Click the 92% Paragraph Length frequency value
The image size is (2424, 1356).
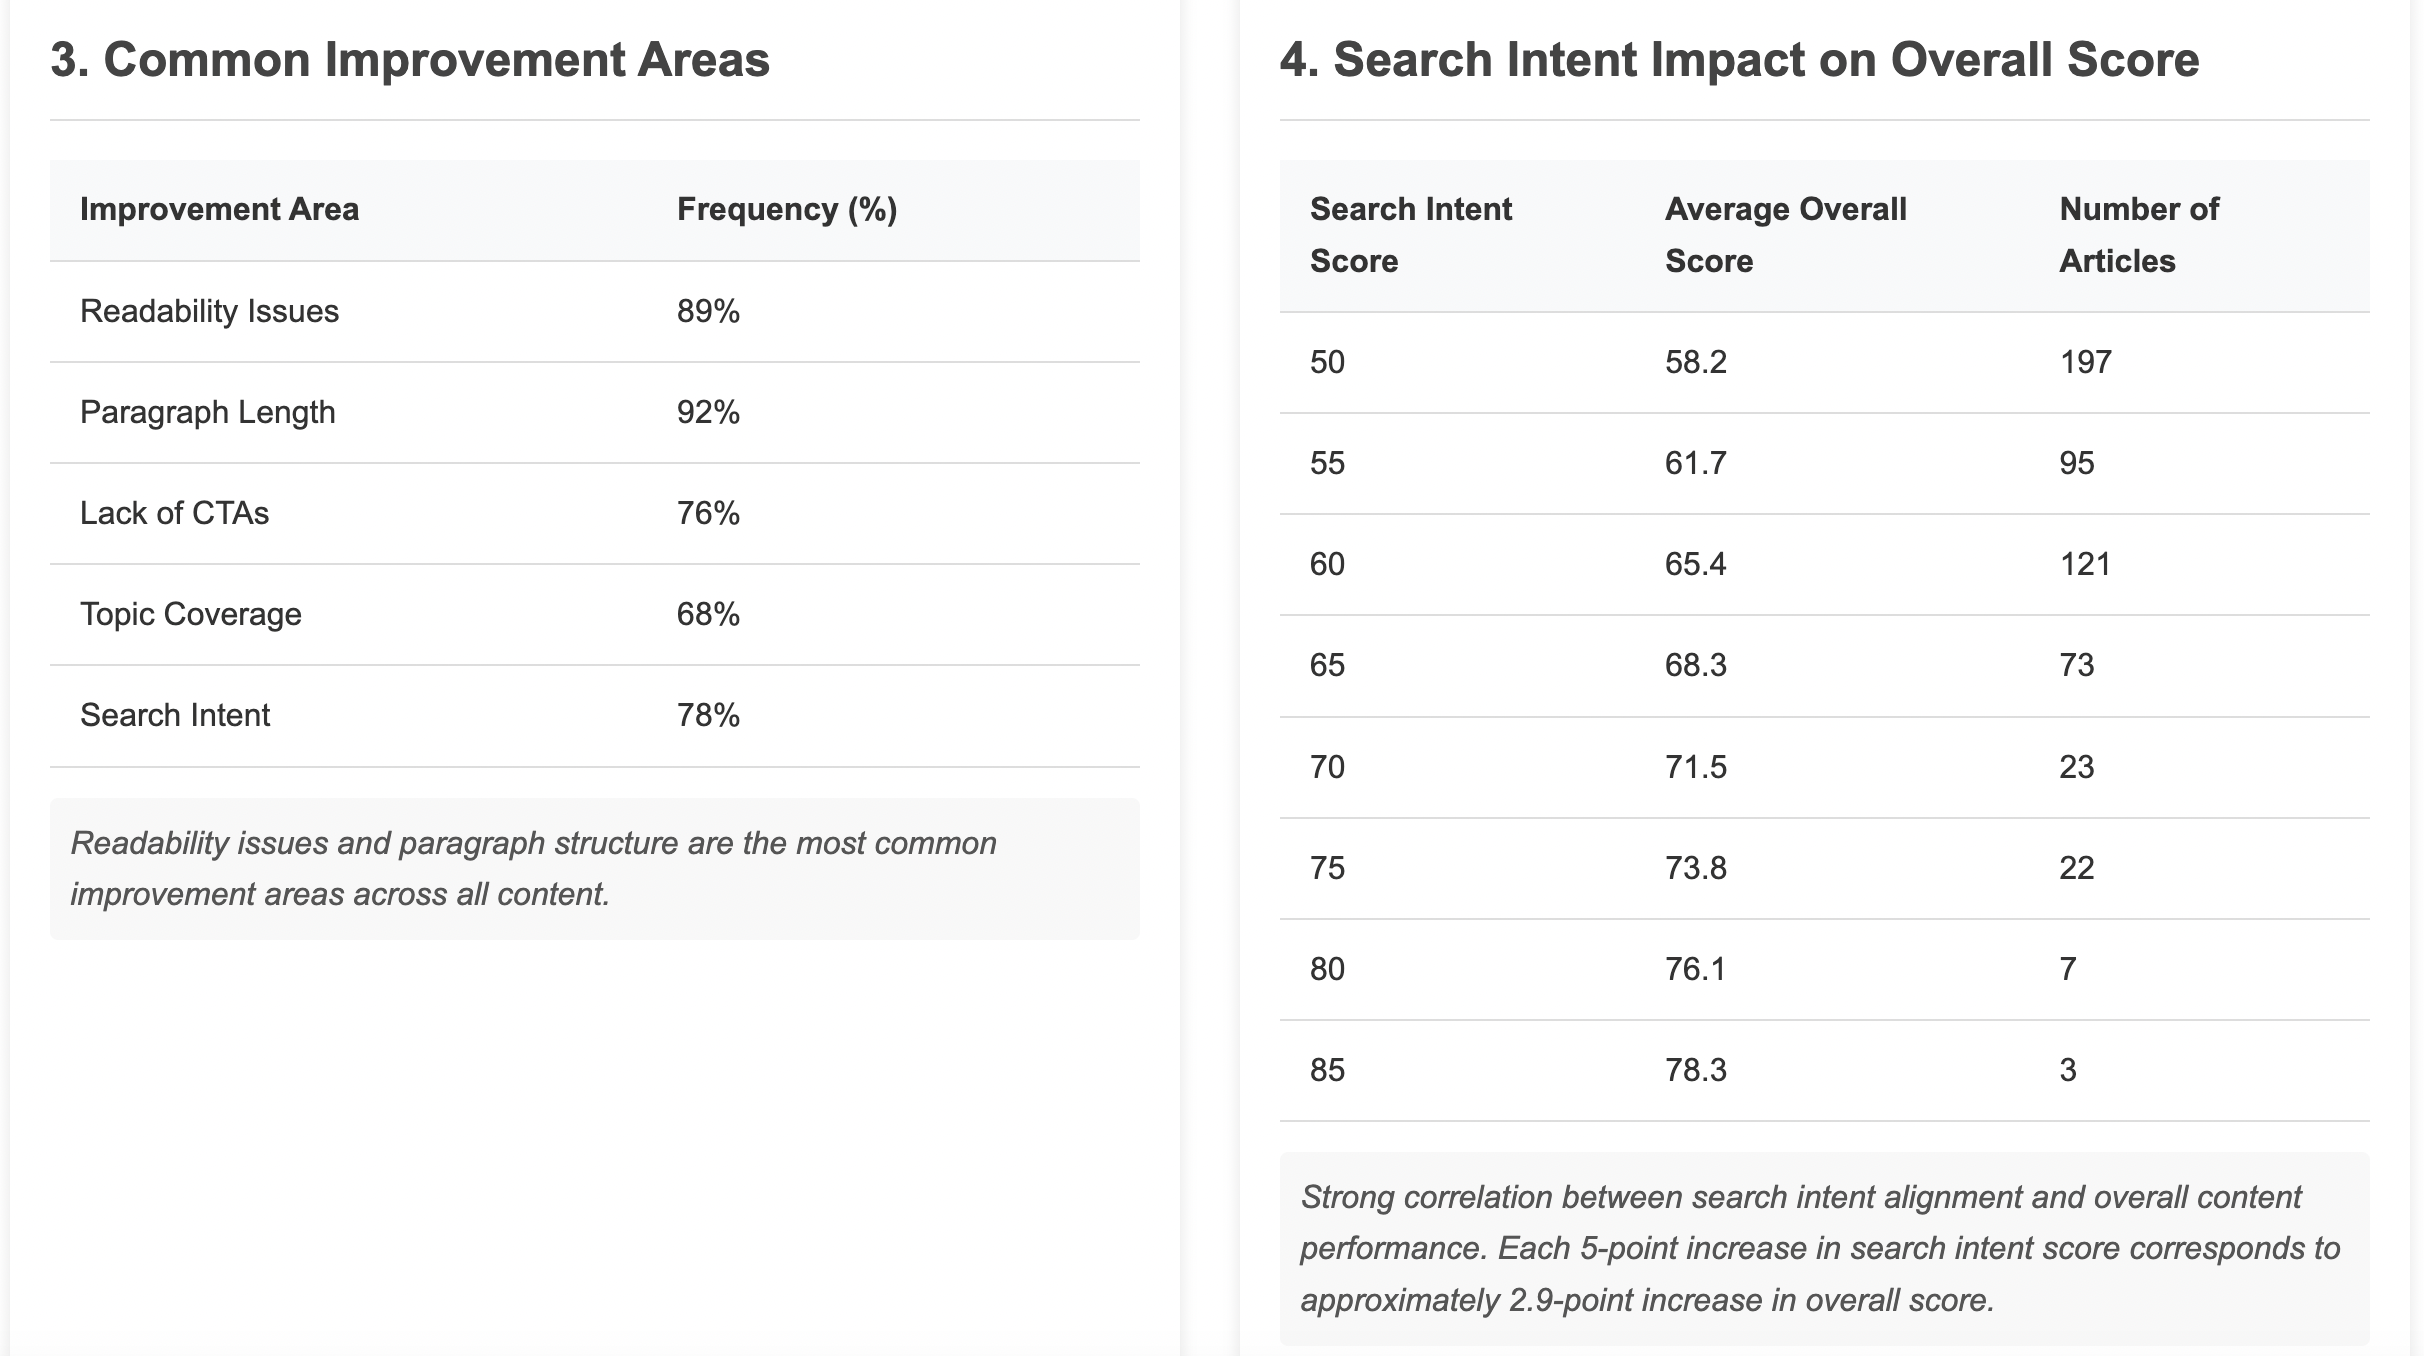coord(708,412)
